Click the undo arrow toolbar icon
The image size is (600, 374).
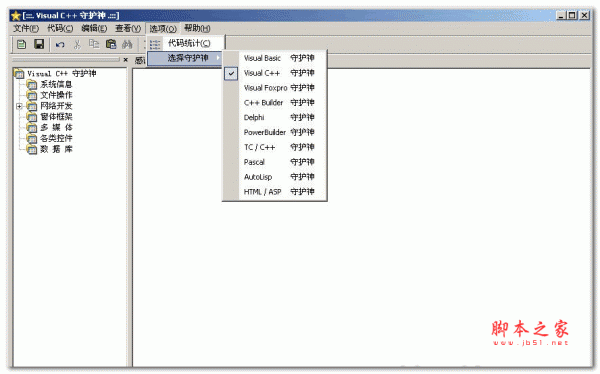60,45
